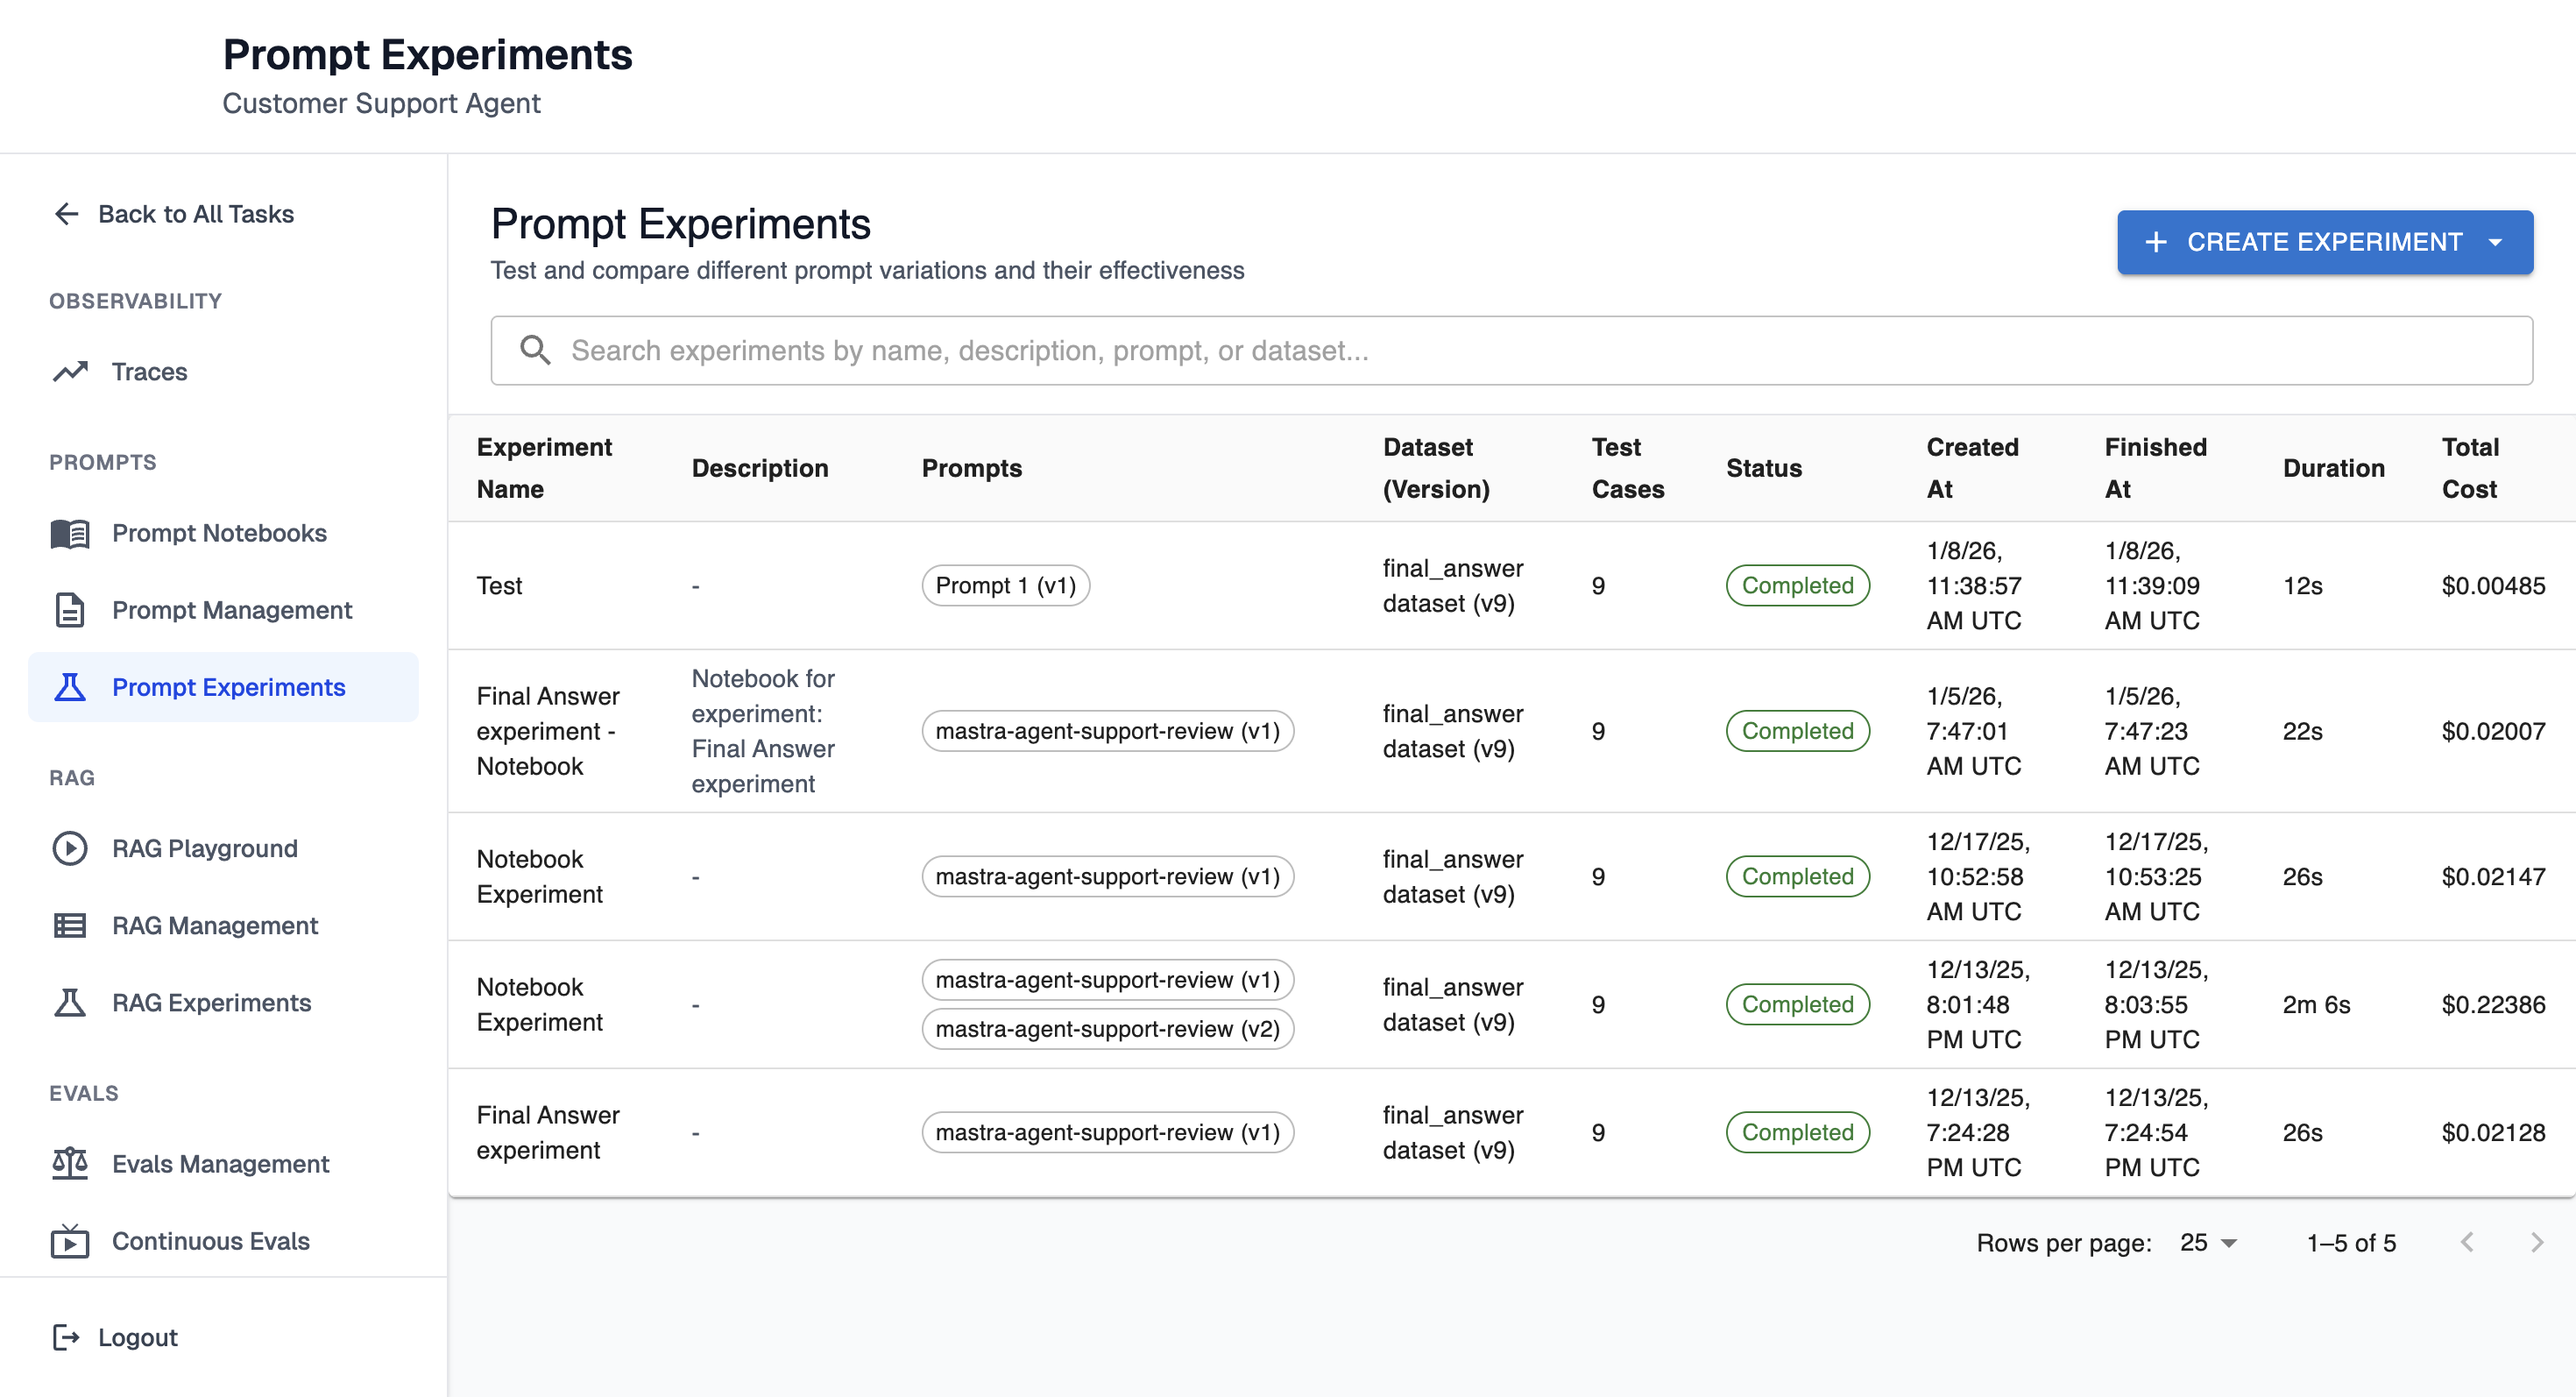Screen dimensions: 2576x1397
Task: Open the Rows per page dropdown
Action: pyautogui.click(x=2208, y=1243)
